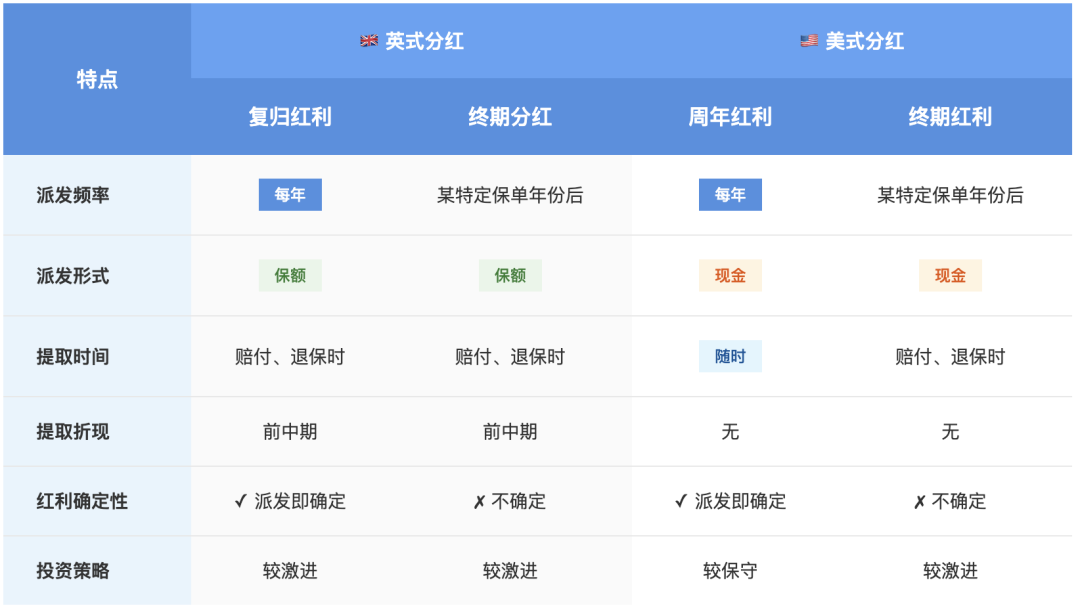Screen dimensions: 1080x612
Task: Click the X mark in the 终期分红 certainty cell
Action: point(479,502)
